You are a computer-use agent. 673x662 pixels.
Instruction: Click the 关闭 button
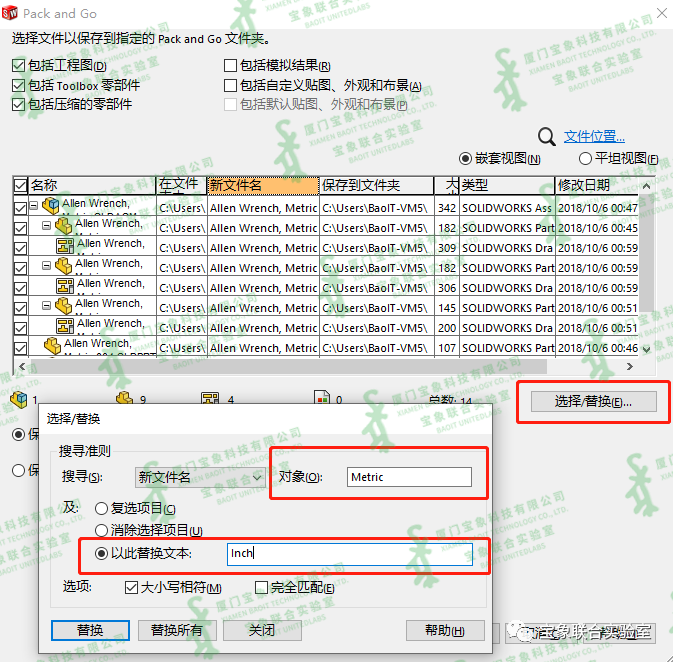click(262, 630)
